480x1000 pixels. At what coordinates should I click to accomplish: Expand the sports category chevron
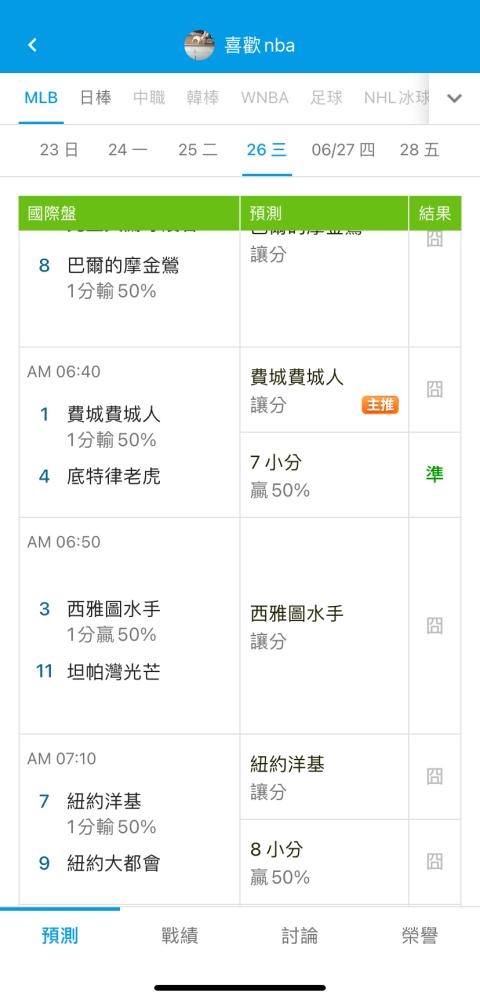tap(454, 98)
